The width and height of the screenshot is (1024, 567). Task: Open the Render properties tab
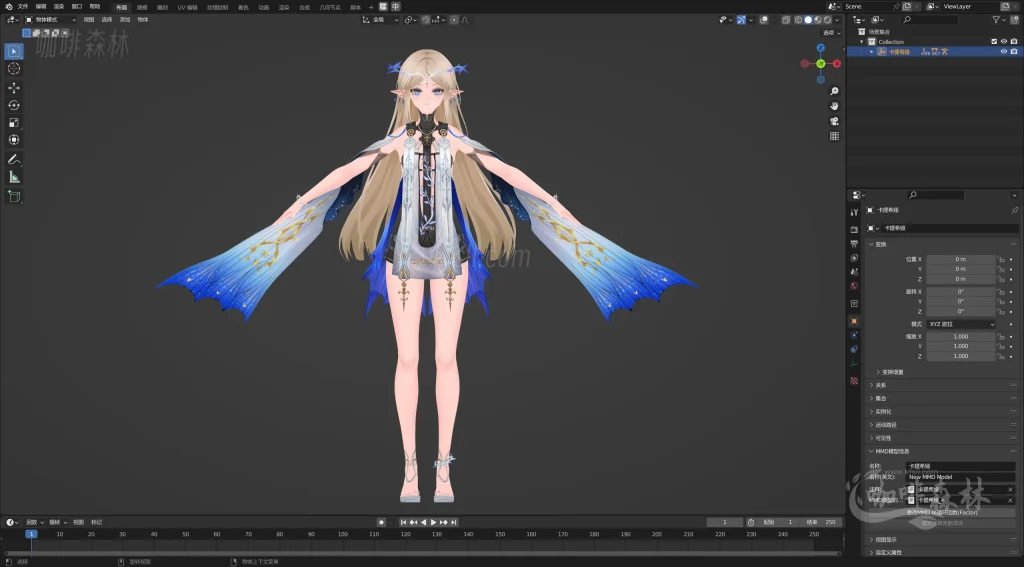854,229
